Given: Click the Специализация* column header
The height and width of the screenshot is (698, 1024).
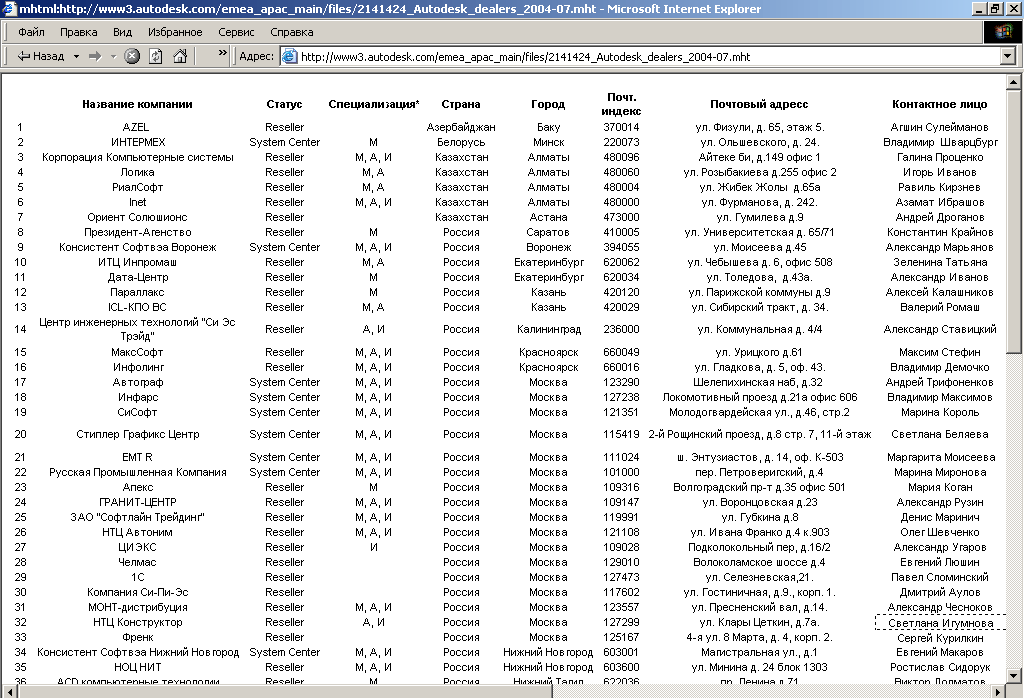Looking at the screenshot, I should point(374,104).
